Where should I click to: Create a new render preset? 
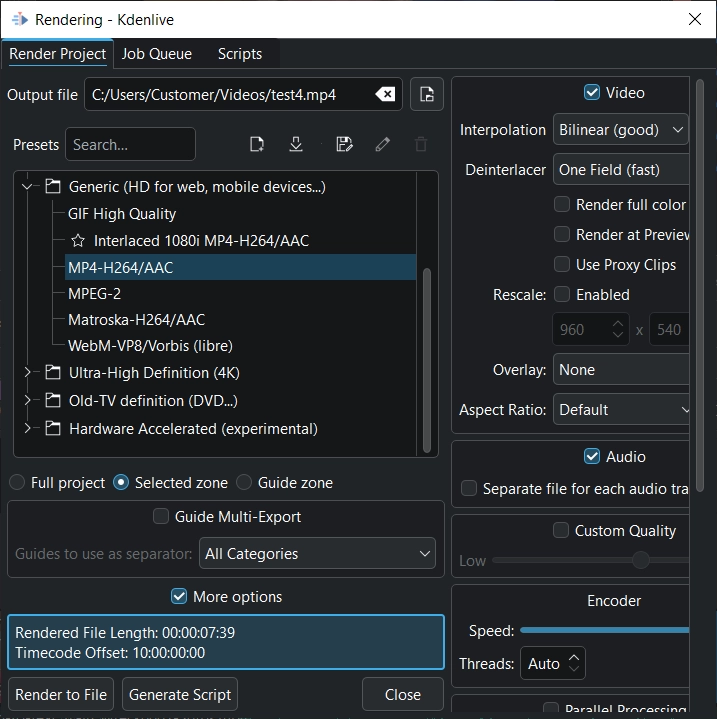(x=257, y=144)
